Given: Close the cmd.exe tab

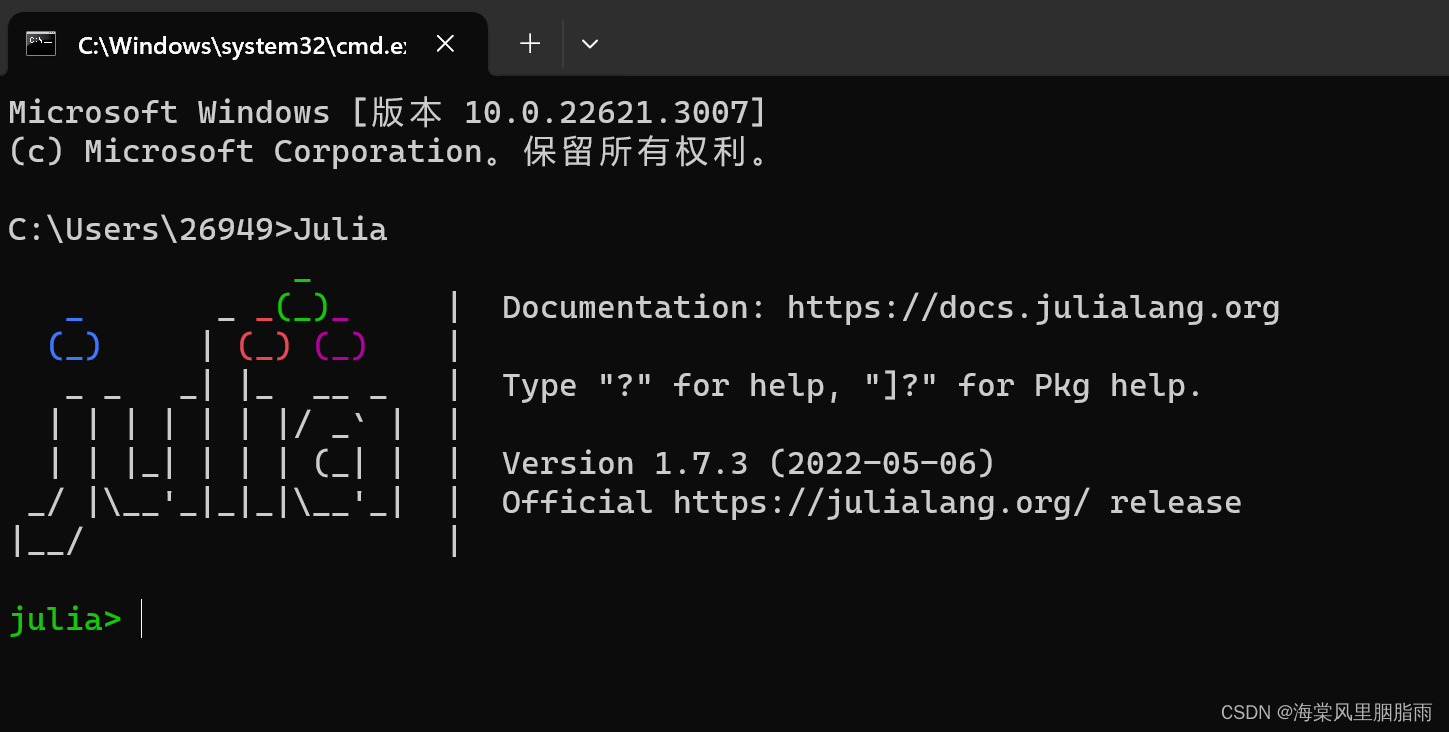Looking at the screenshot, I should point(445,43).
